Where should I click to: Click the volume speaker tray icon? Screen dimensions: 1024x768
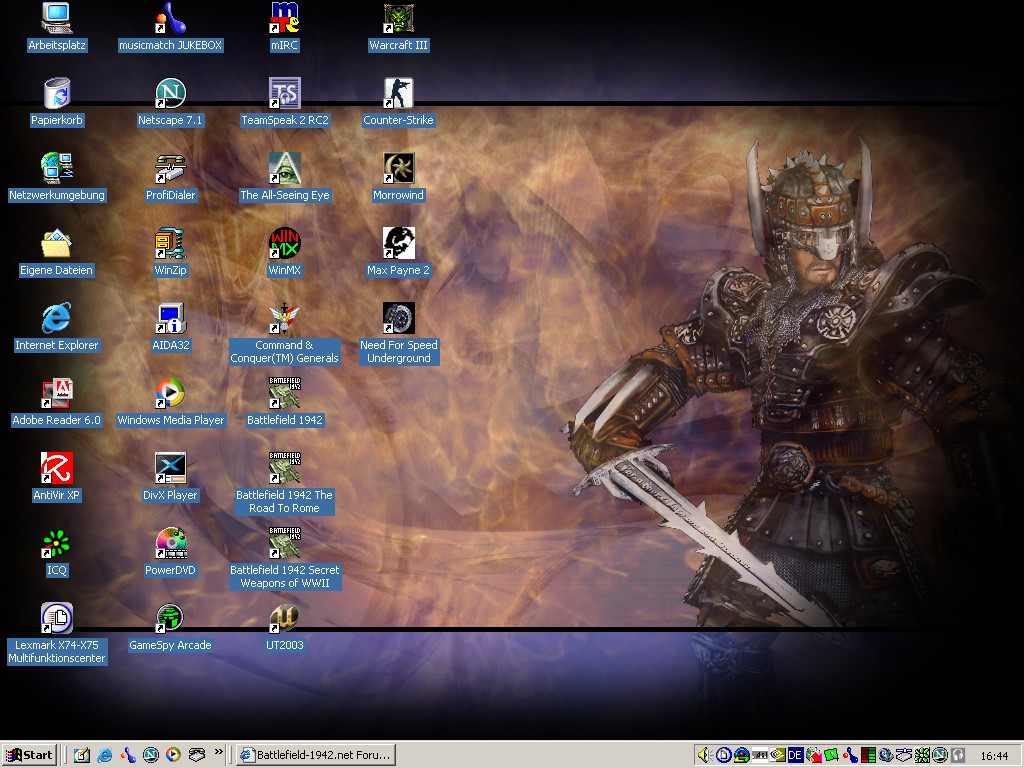tap(703, 756)
